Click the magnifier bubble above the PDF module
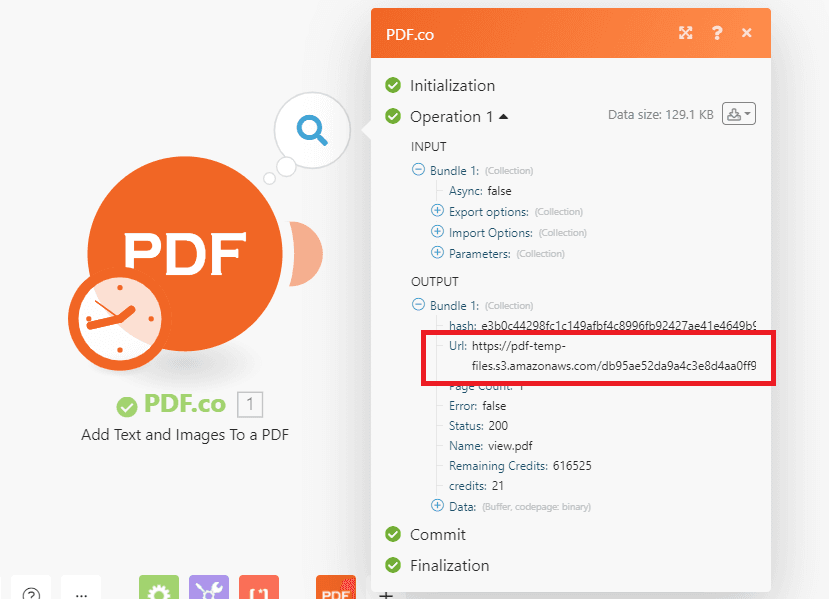Viewport: 829px width, 599px height. point(312,129)
